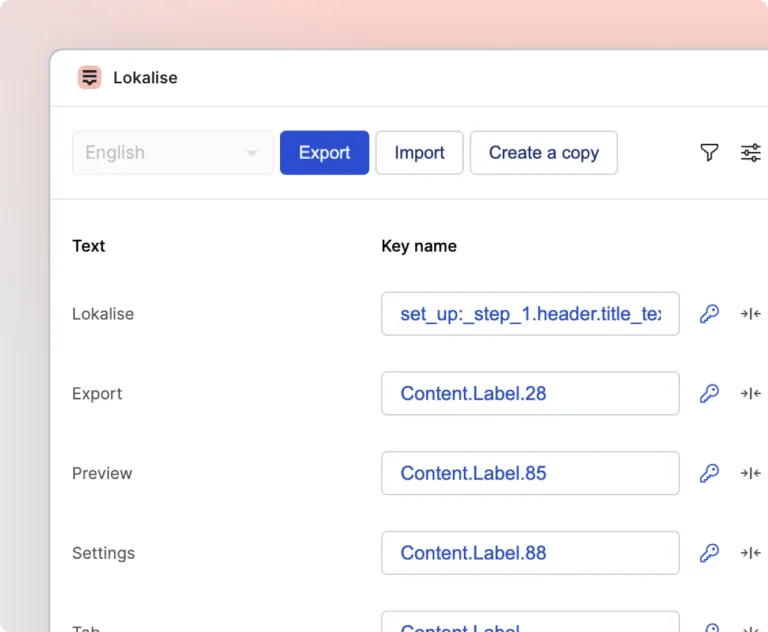768x632 pixels.
Task: Click the collapse arrows icon in Preview row
Action: click(x=750, y=473)
